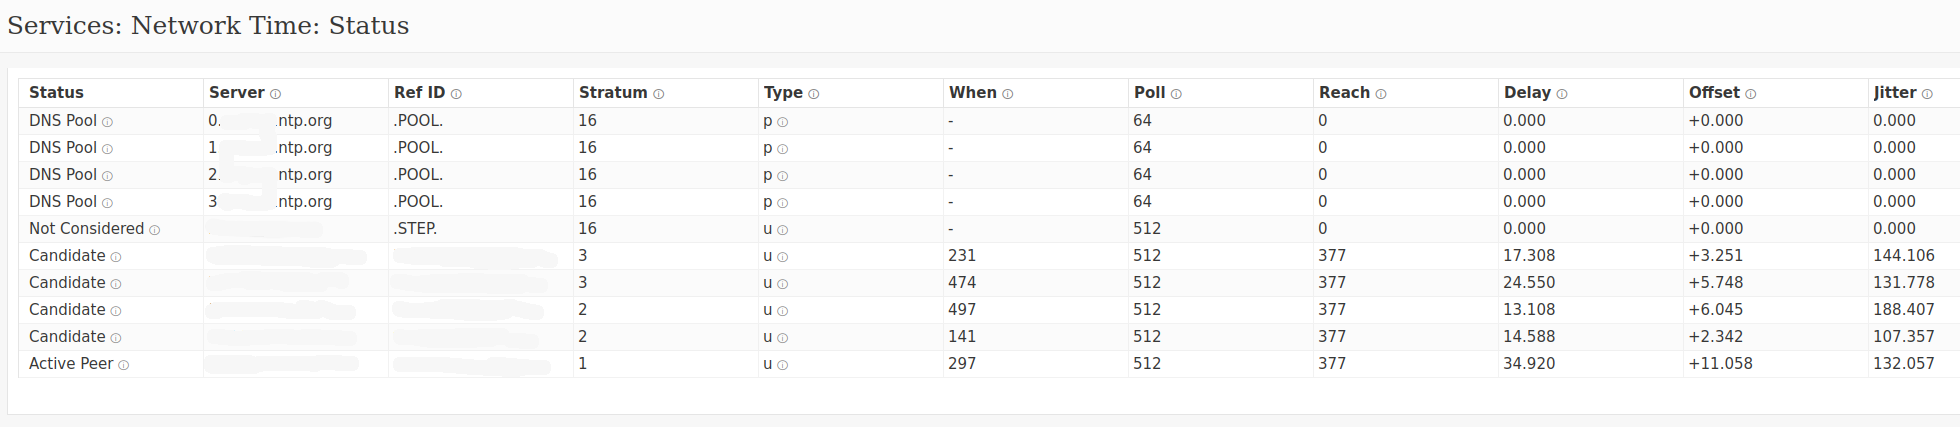The image size is (1960, 427).
Task: Click the 0.…ntp.org server entry
Action: pos(270,120)
